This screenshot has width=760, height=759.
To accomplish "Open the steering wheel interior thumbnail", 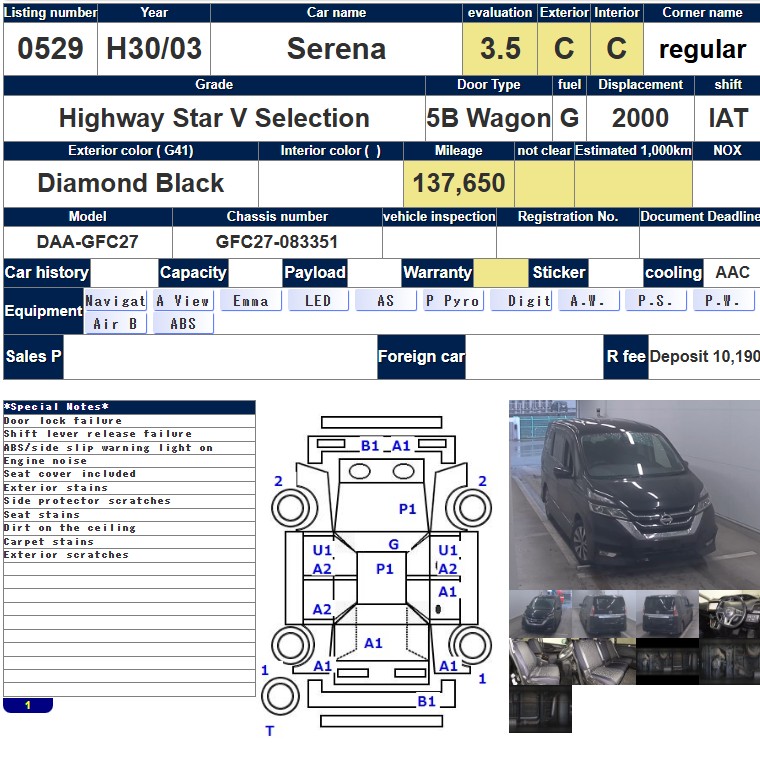I will (x=729, y=614).
